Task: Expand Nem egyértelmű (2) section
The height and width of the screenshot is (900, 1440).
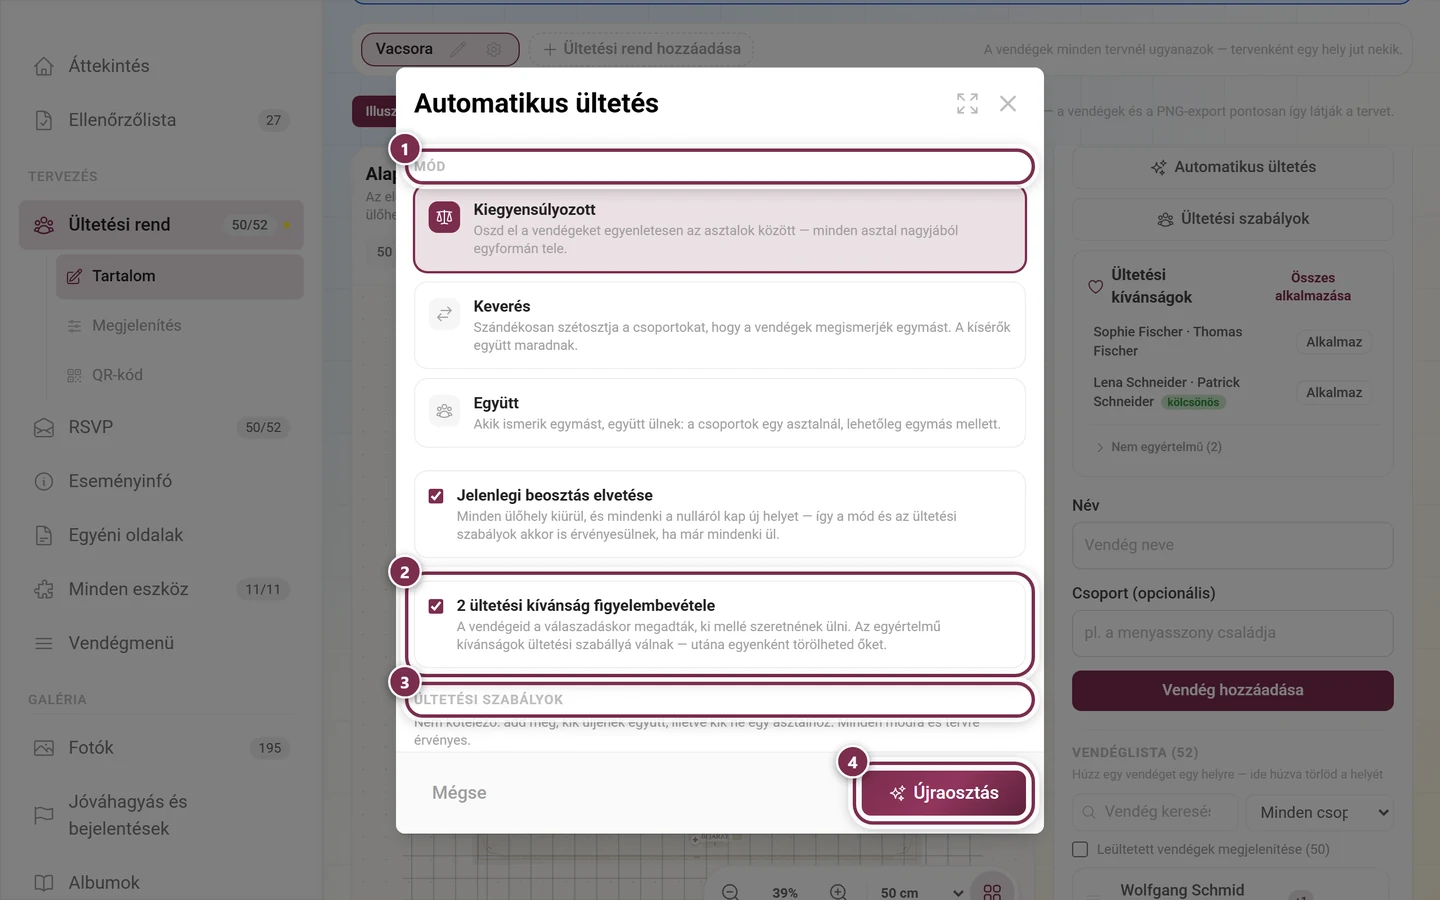Action: coord(1159,447)
